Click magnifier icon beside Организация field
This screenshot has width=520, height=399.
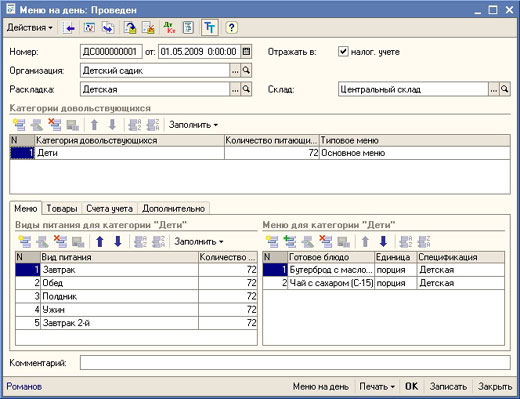click(246, 71)
